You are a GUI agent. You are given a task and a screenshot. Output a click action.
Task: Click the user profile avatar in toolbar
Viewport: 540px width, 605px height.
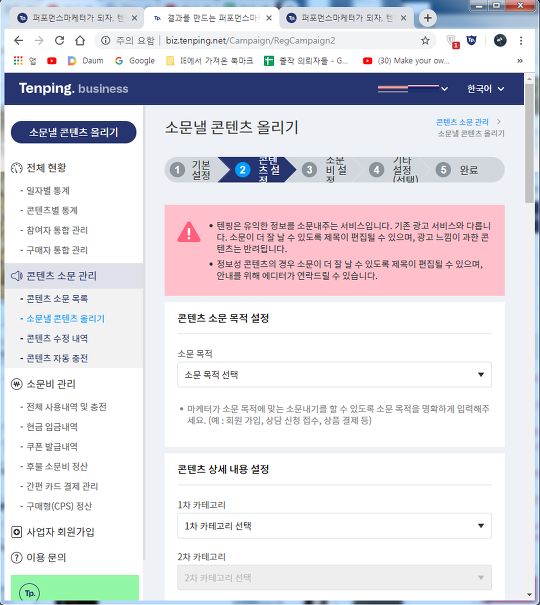pos(500,41)
